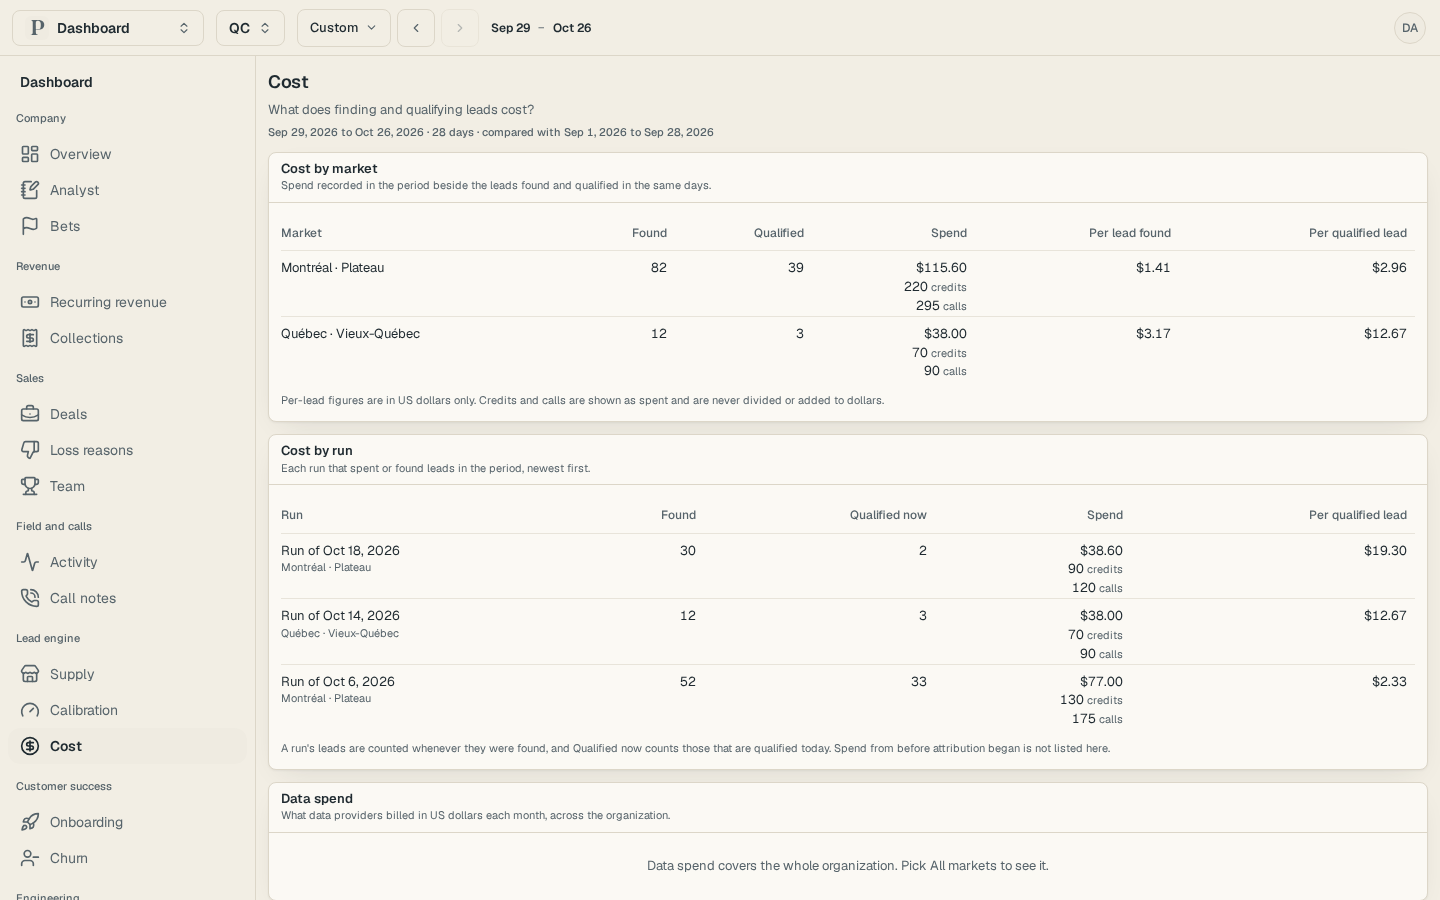Viewport: 1440px width, 900px height.
Task: Click the Per lead found column header
Action: (x=1130, y=233)
